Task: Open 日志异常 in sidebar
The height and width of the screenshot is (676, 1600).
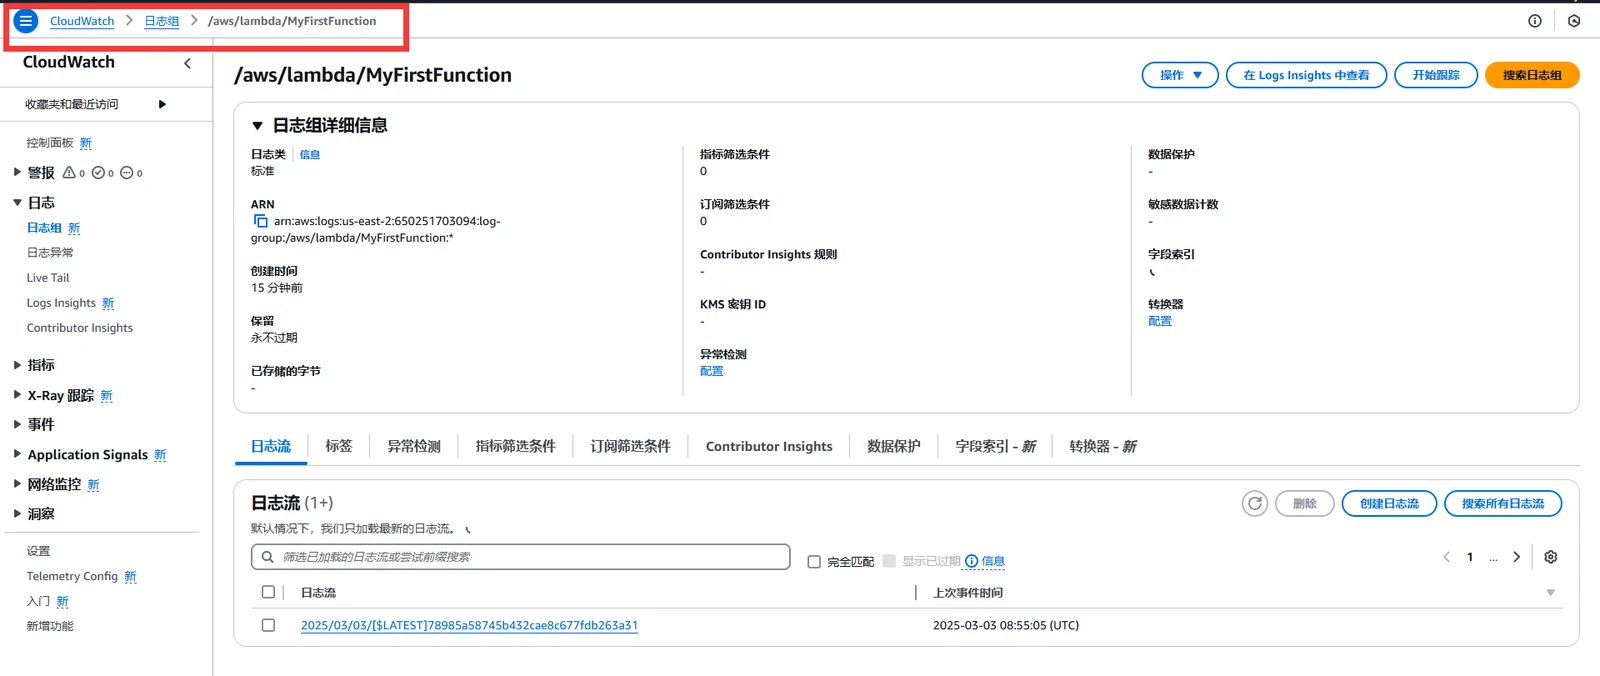Action: (50, 253)
